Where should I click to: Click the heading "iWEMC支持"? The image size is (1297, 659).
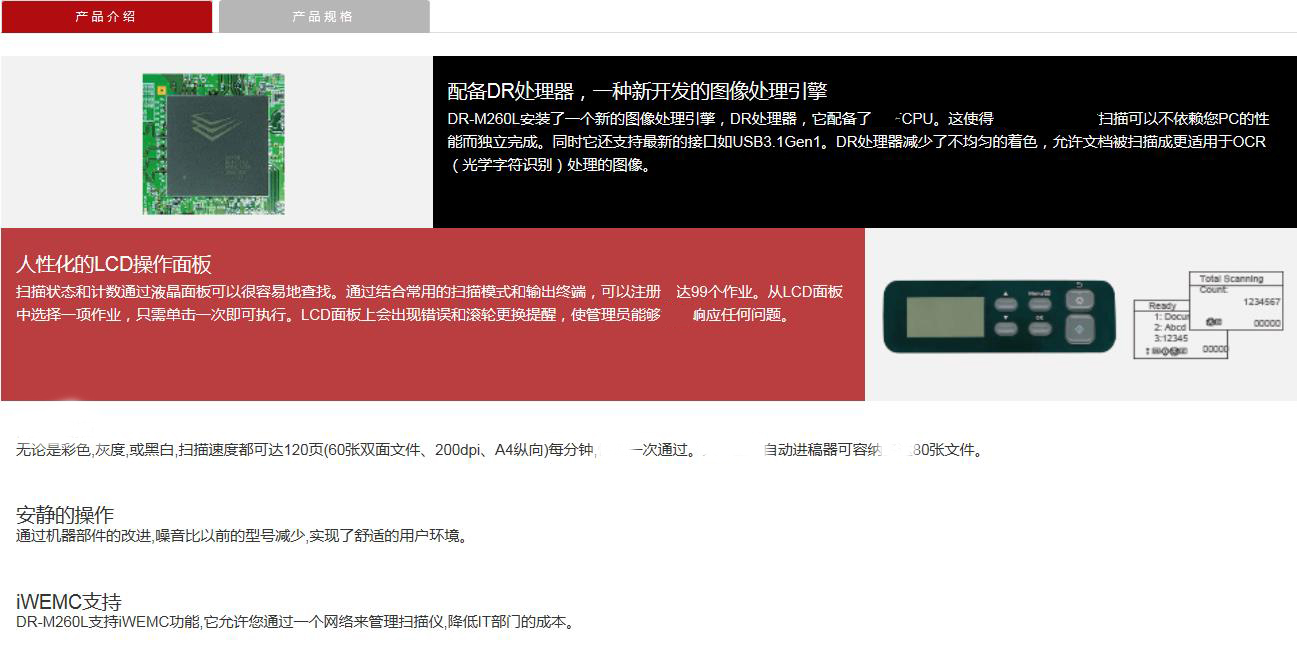click(69, 603)
